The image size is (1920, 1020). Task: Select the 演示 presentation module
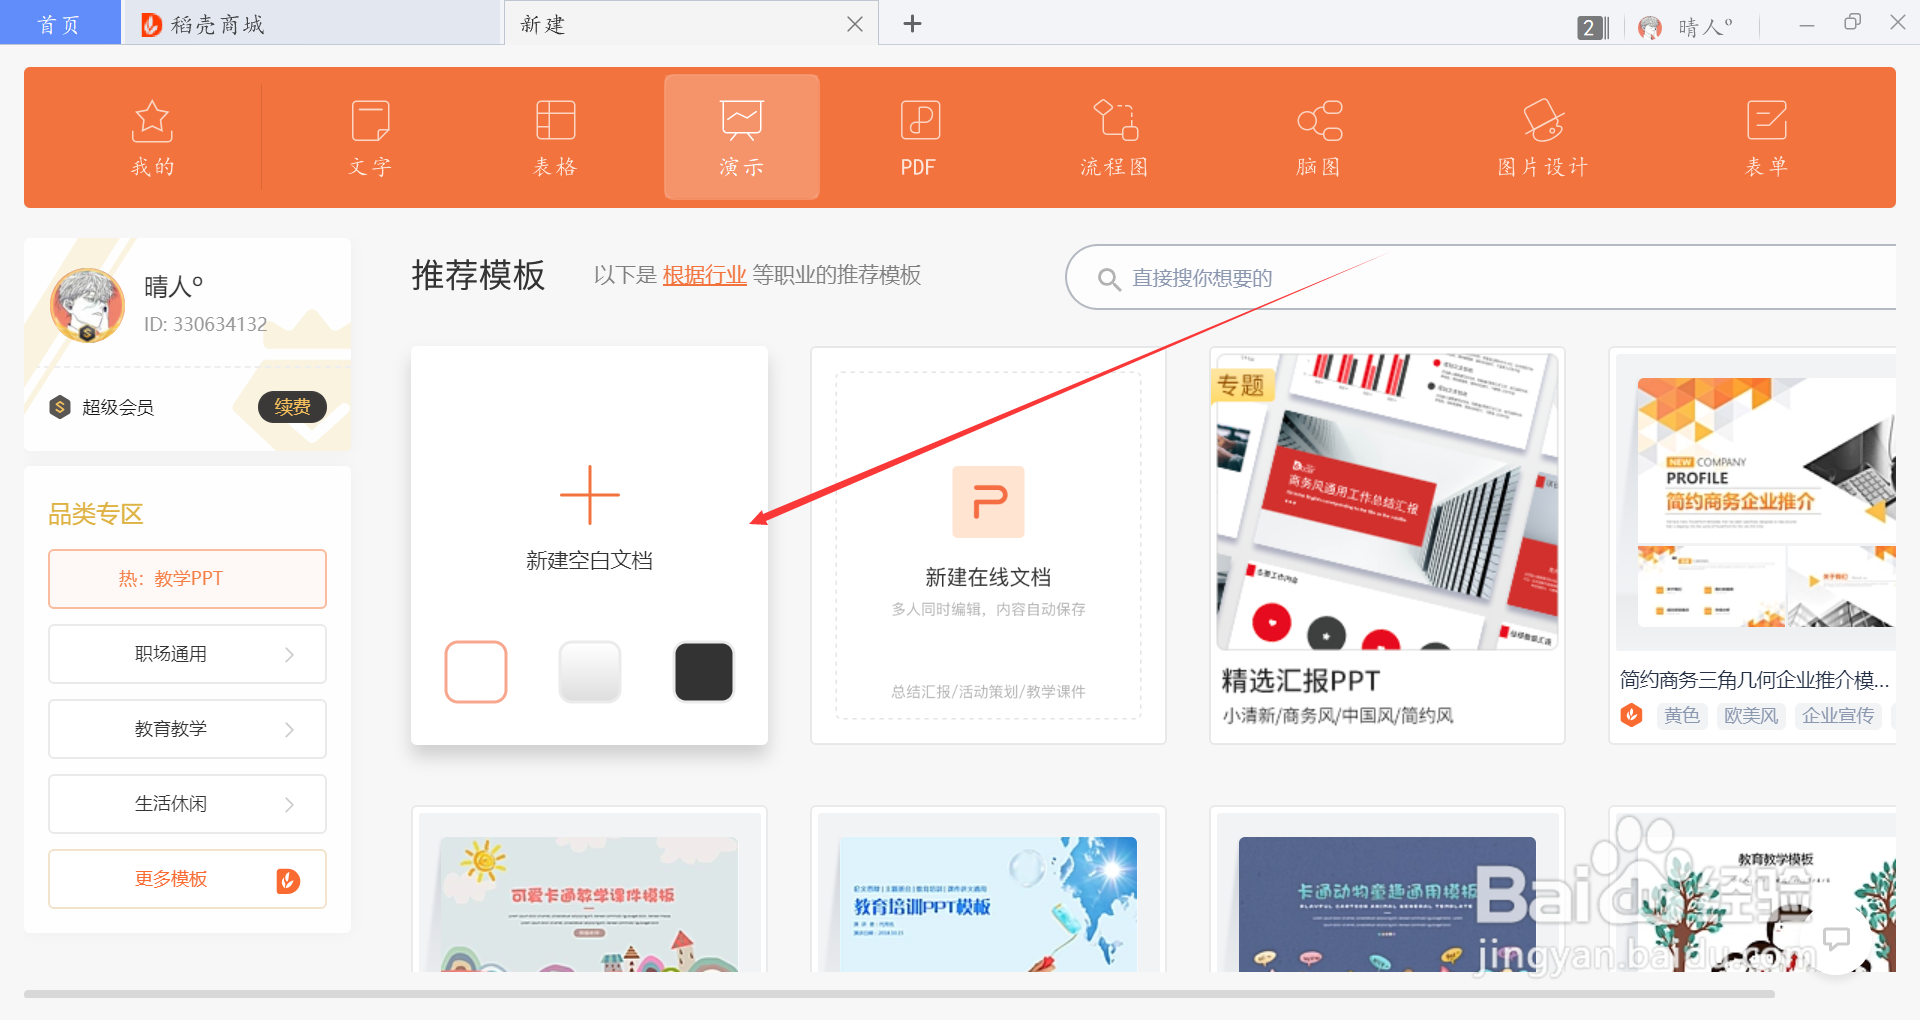click(741, 137)
